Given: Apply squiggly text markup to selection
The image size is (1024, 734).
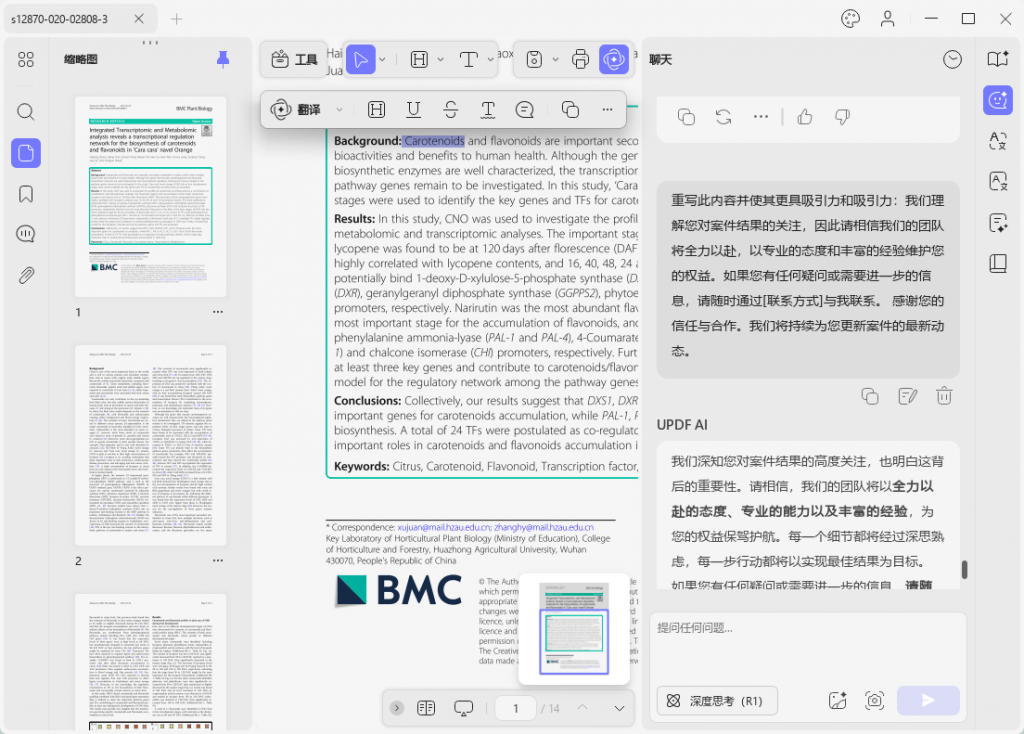Looking at the screenshot, I should 488,110.
